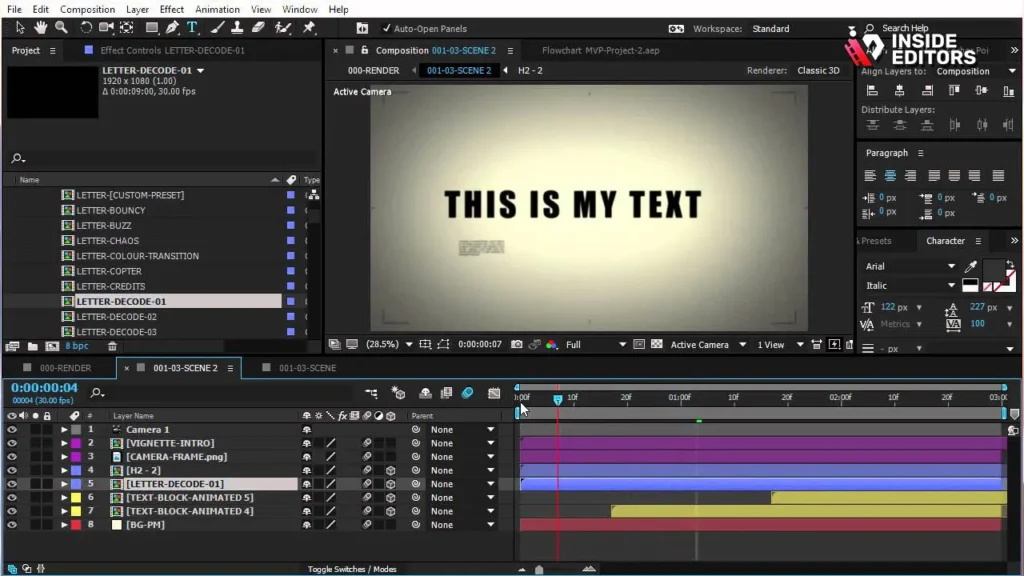1024x576 pixels.
Task: Hide the H2 - 2 layer
Action: point(12,470)
